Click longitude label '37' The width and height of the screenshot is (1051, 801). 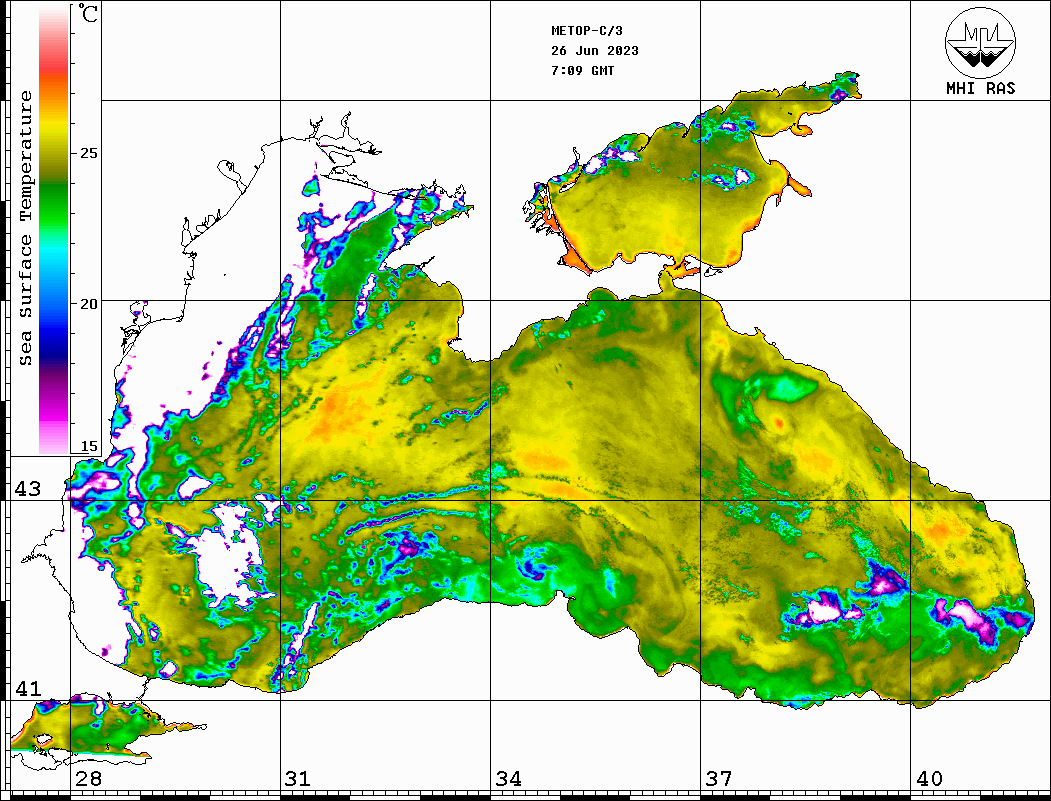click(719, 779)
